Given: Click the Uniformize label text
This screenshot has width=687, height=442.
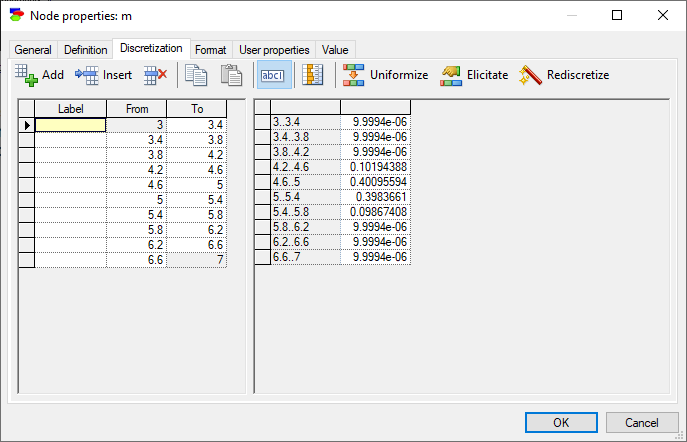Looking at the screenshot, I should coord(399,75).
